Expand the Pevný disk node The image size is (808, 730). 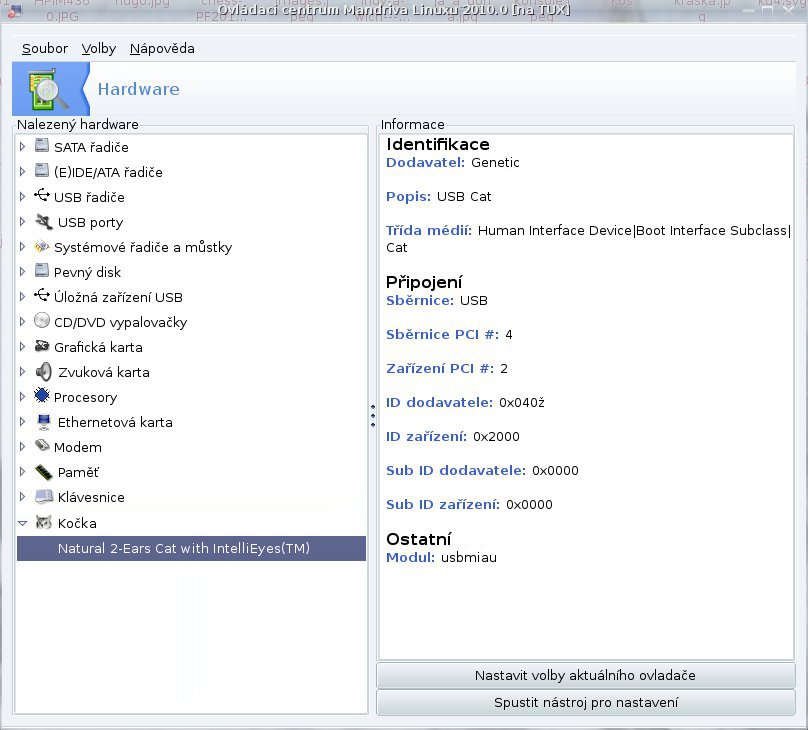(x=22, y=271)
